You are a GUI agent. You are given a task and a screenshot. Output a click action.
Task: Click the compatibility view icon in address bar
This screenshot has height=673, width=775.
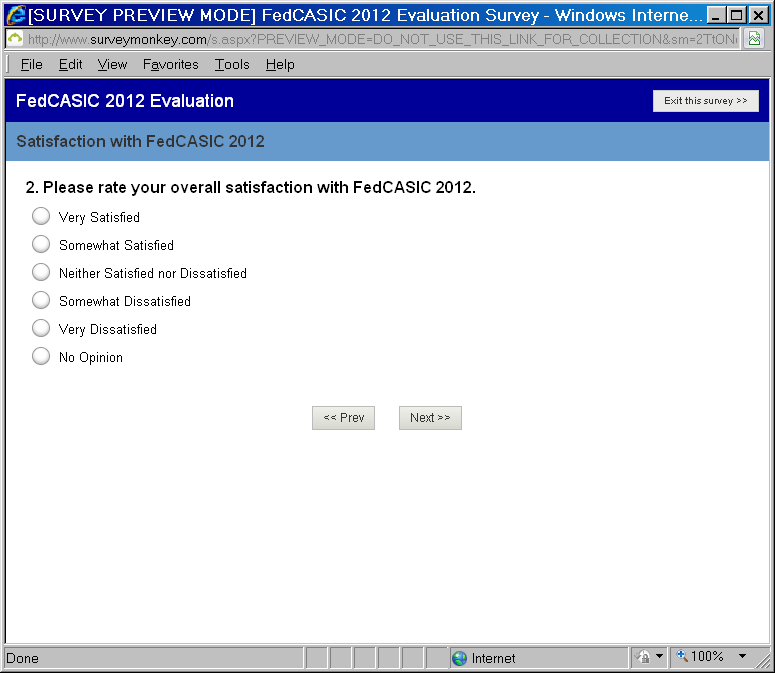tap(754, 39)
